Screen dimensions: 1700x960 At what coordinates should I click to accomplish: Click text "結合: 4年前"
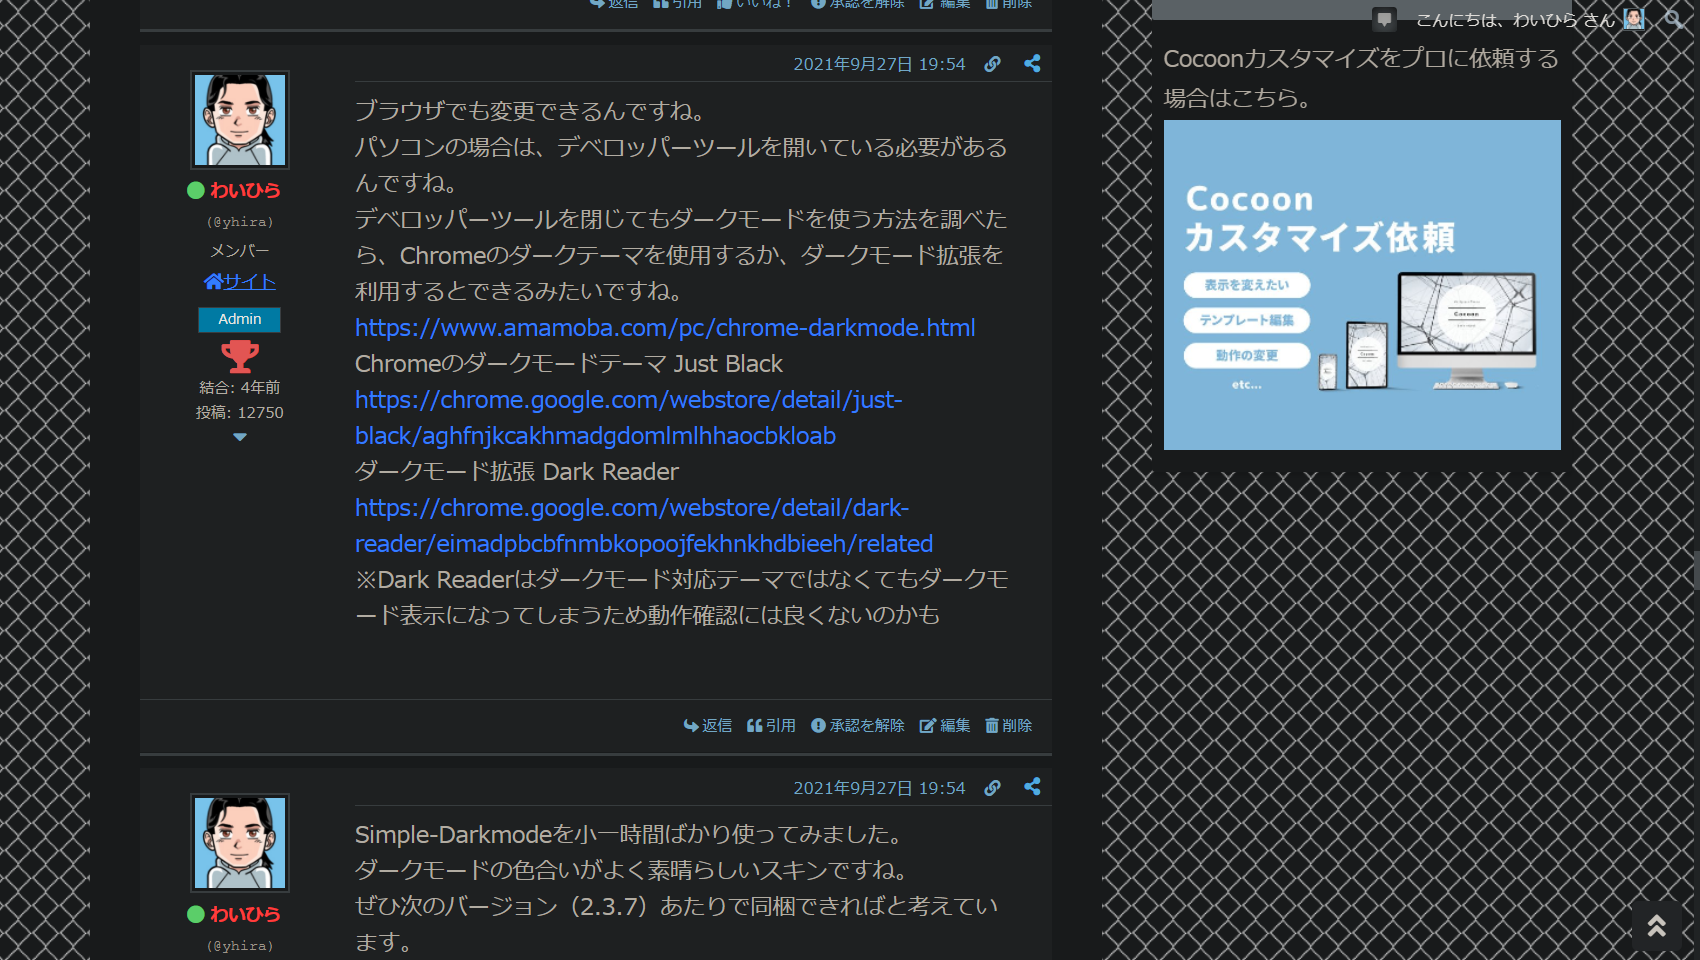pos(240,388)
